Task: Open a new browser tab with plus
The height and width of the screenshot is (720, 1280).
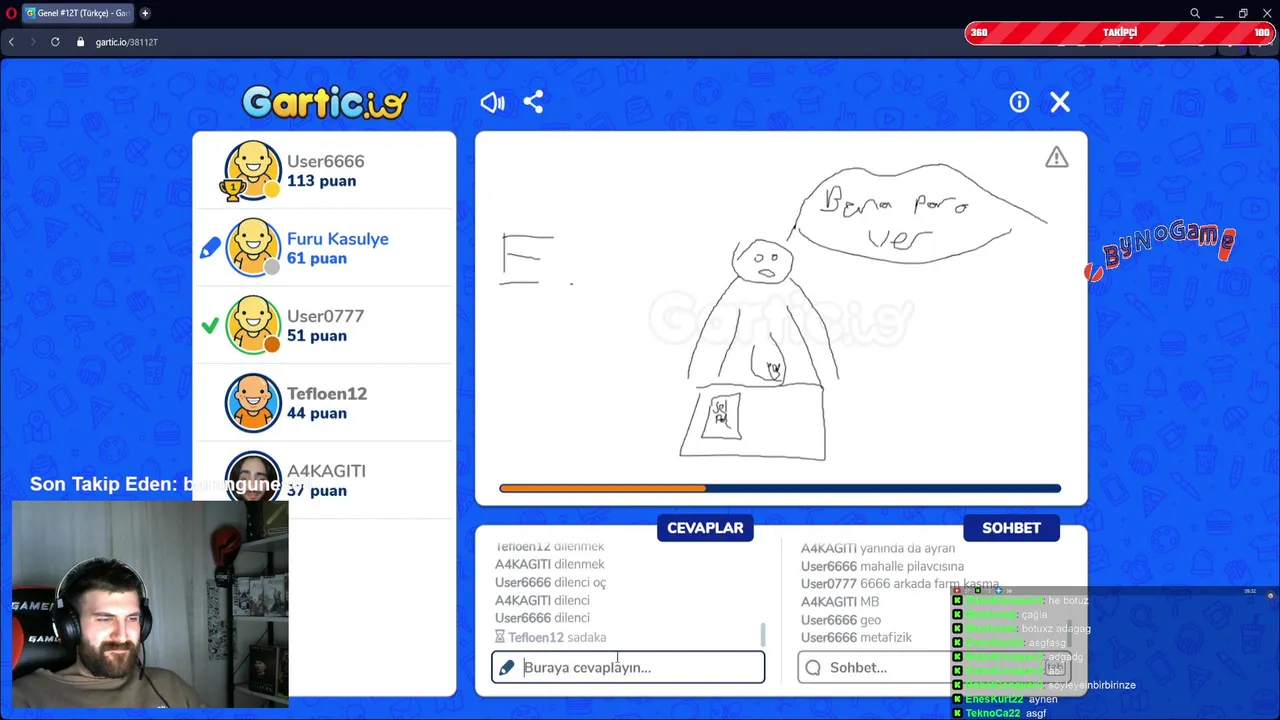Action: pos(145,13)
